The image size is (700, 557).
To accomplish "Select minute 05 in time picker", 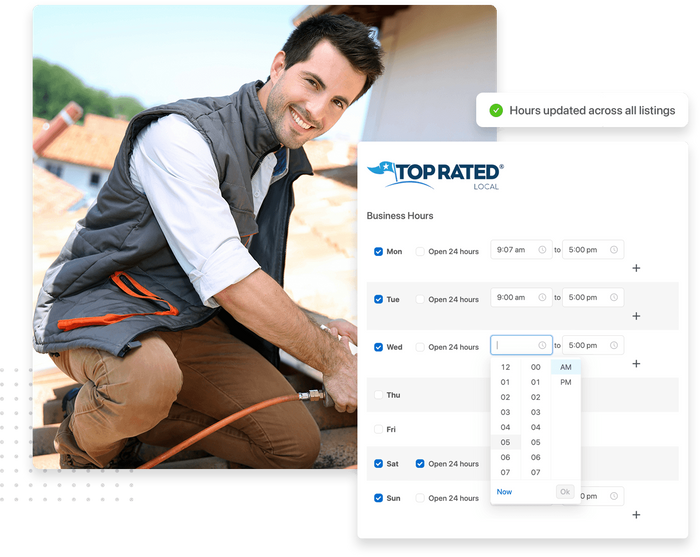I will click(536, 442).
